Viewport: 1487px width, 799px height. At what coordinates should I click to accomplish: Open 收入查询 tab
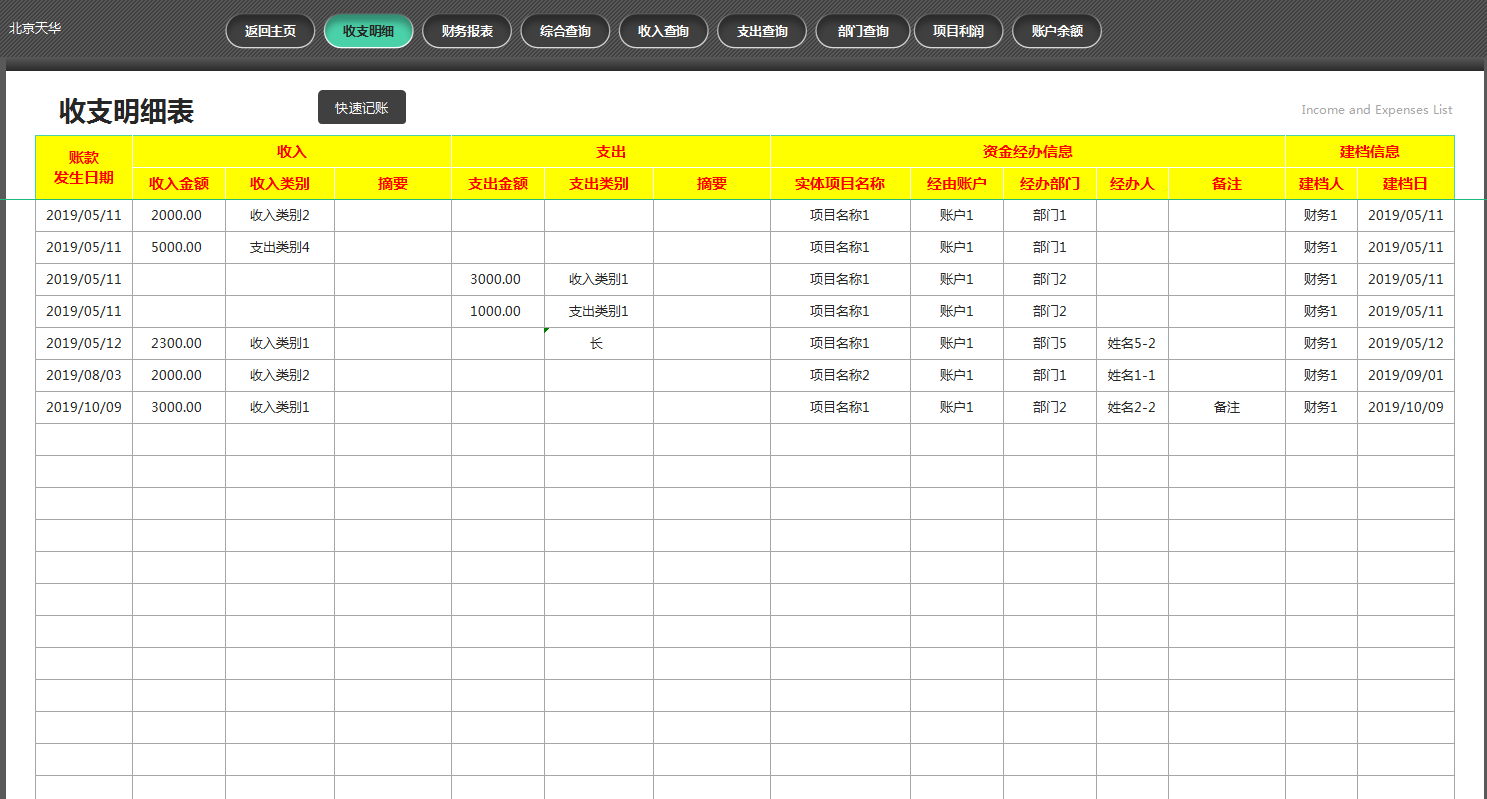tap(664, 31)
